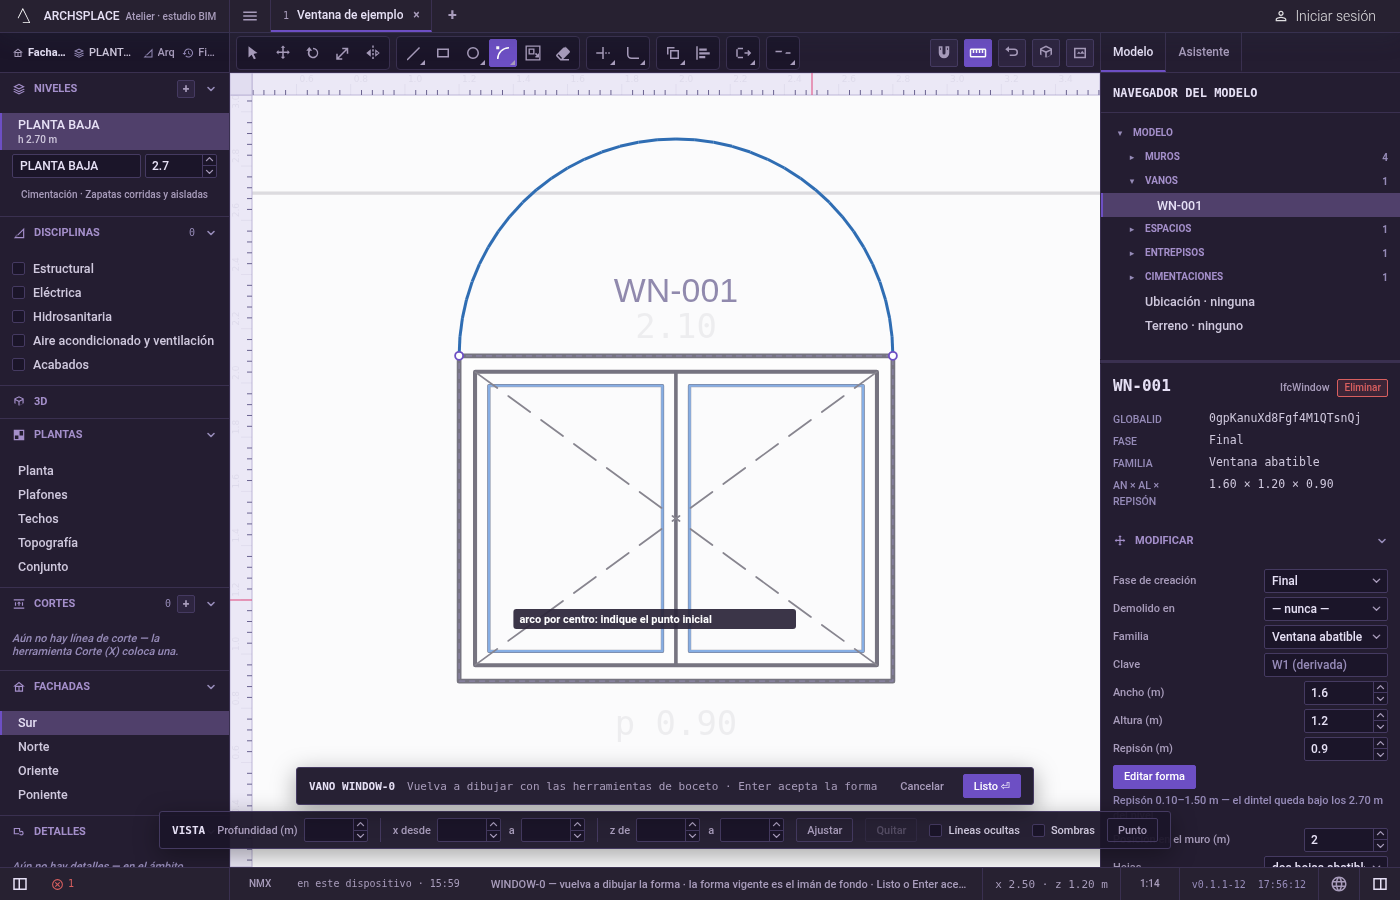Collapse the MODIFICAR section
Image resolution: width=1400 pixels, height=900 pixels.
click(1382, 541)
